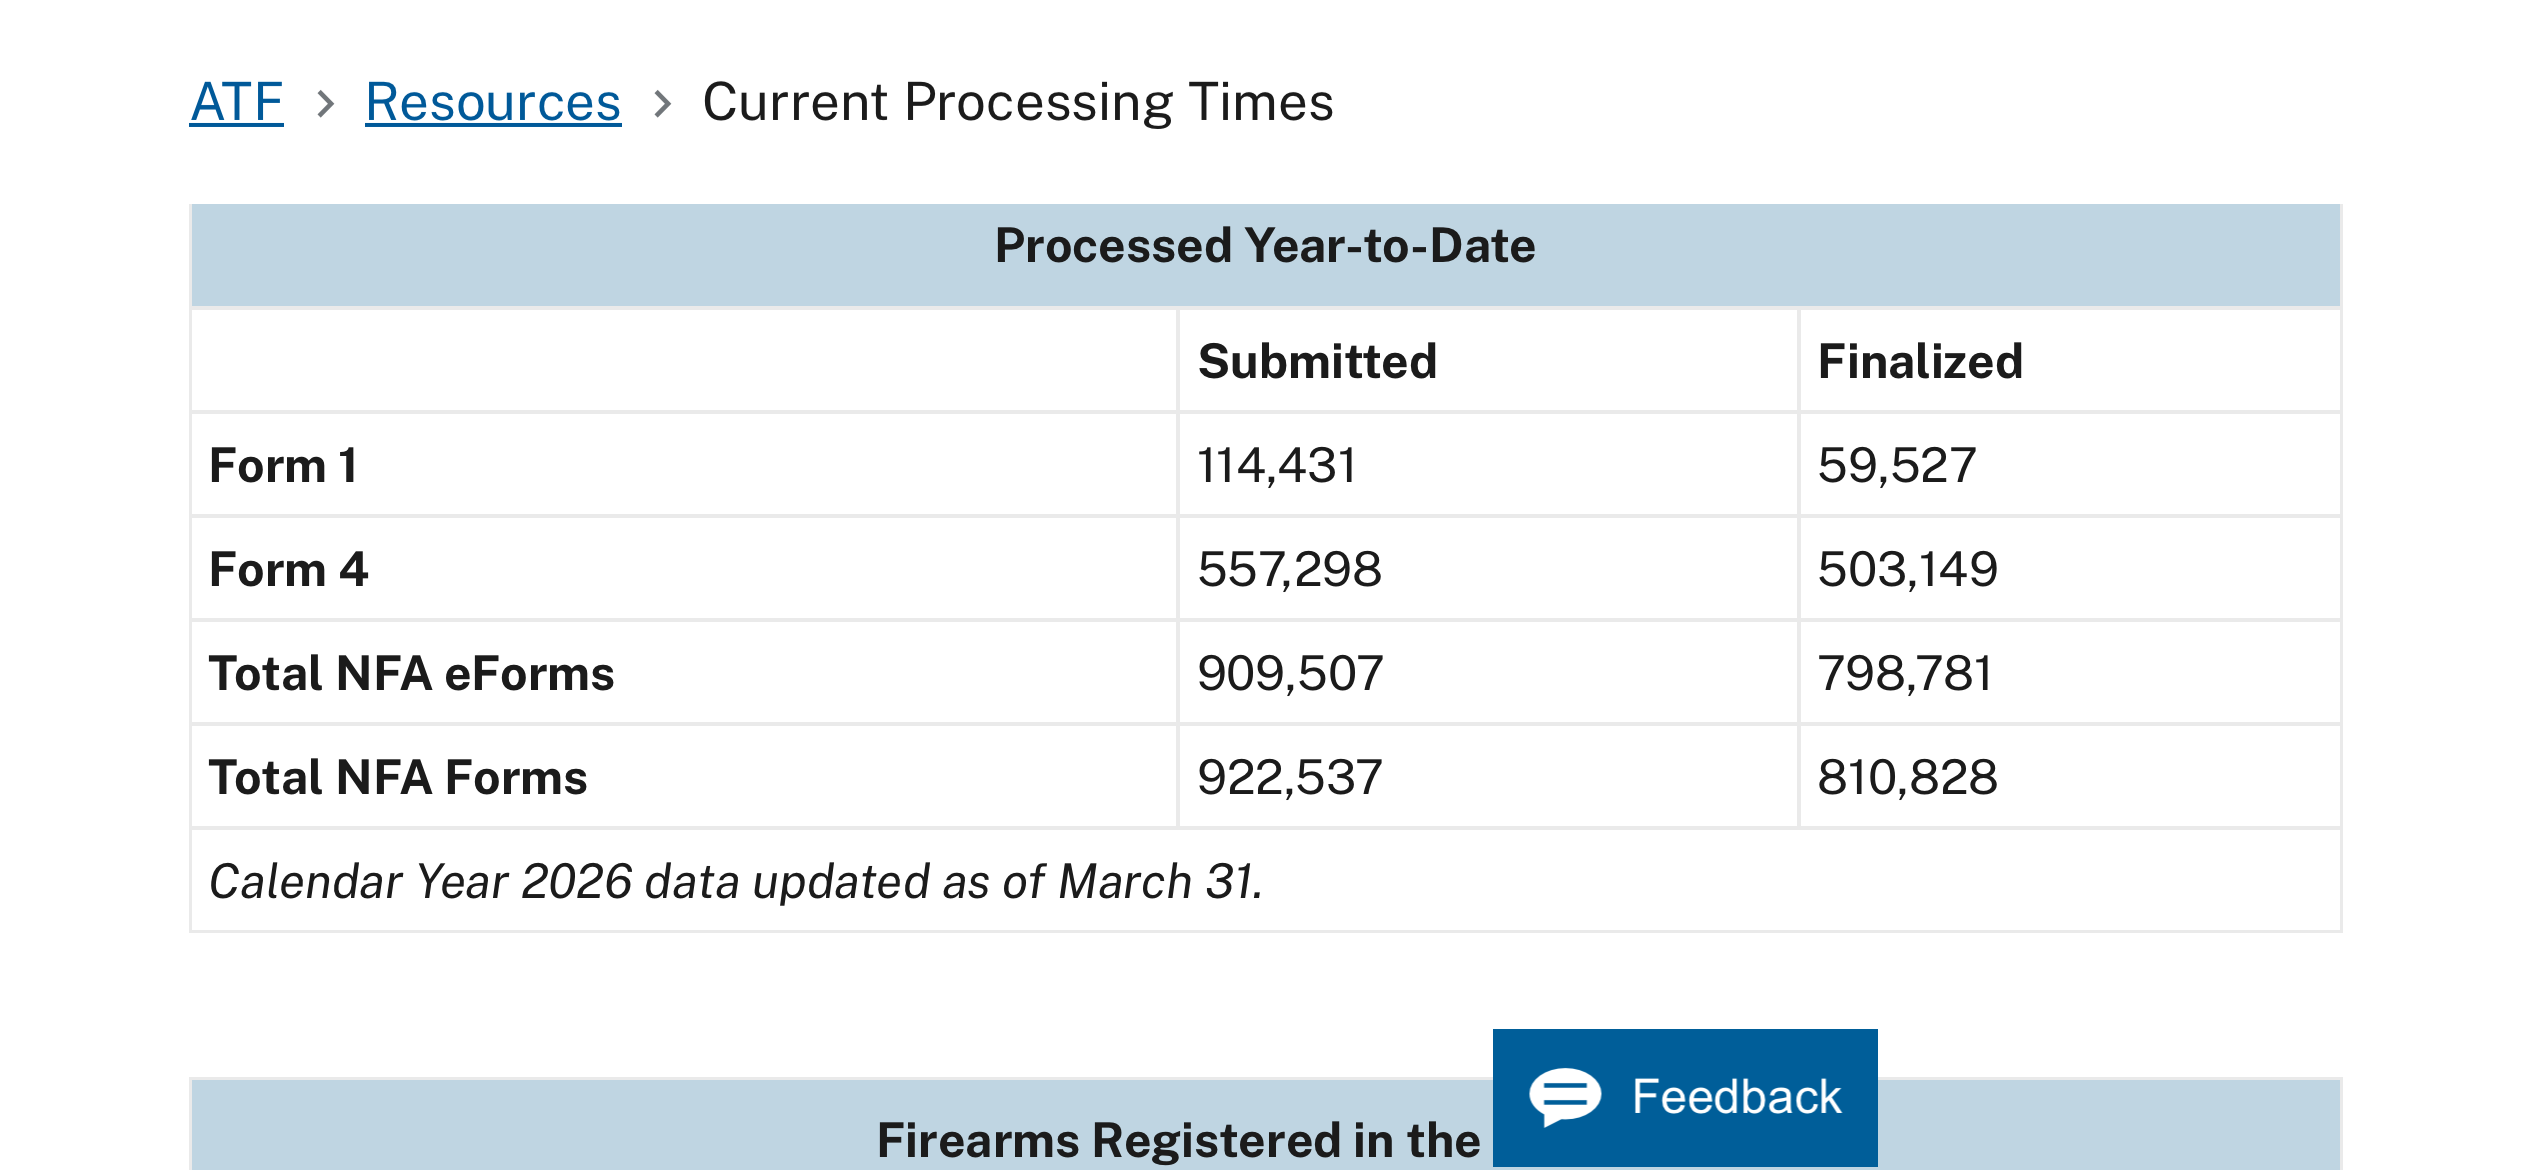Click the Total NFA eForms row label
The image size is (2532, 1170).
coord(411,673)
